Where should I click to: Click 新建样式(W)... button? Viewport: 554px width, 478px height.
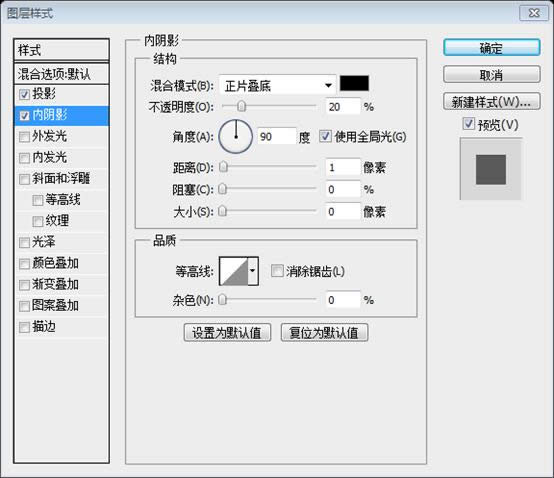(491, 102)
